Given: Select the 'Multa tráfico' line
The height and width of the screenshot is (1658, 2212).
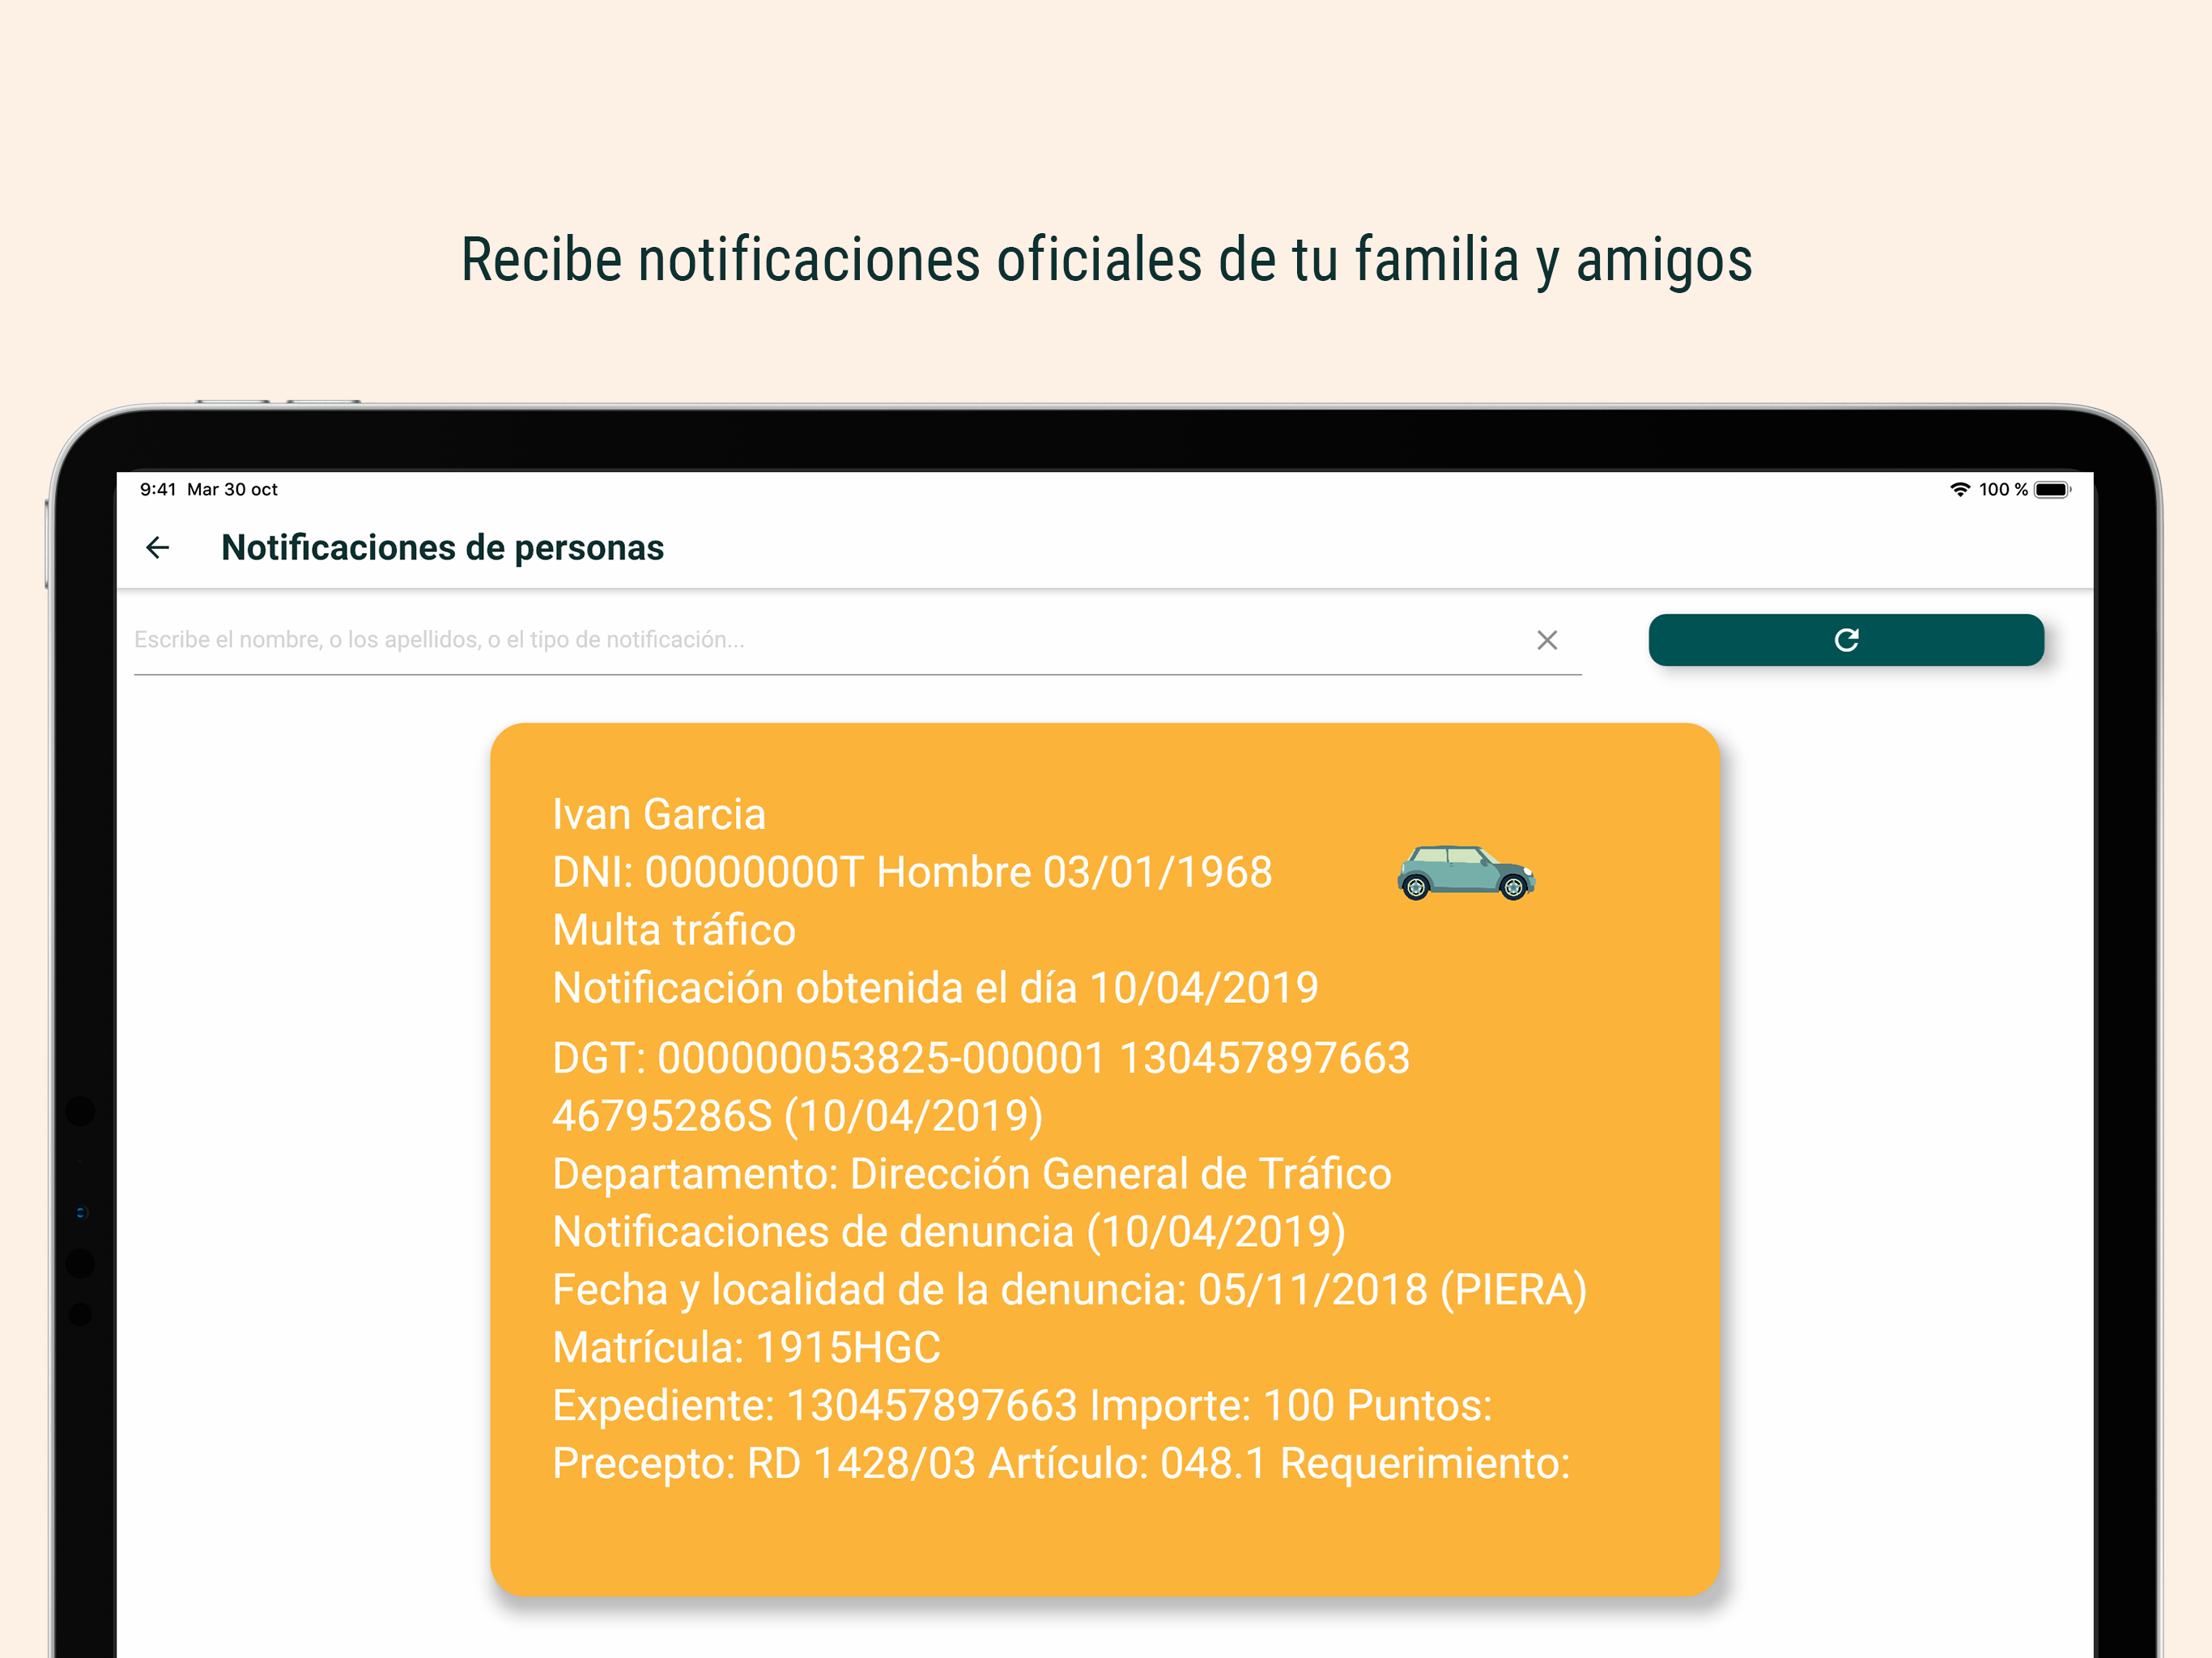Looking at the screenshot, I should (x=674, y=930).
